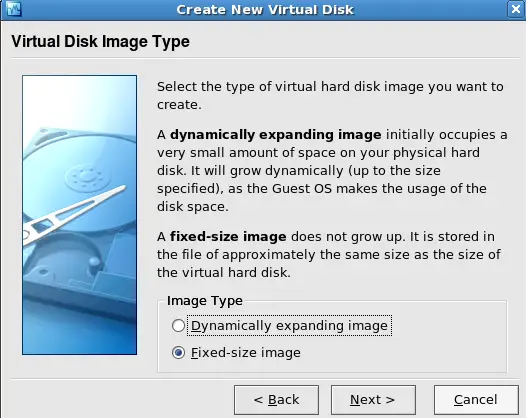526x418 pixels.
Task: Click the 'does not grow up' sentence
Action: [347, 237]
